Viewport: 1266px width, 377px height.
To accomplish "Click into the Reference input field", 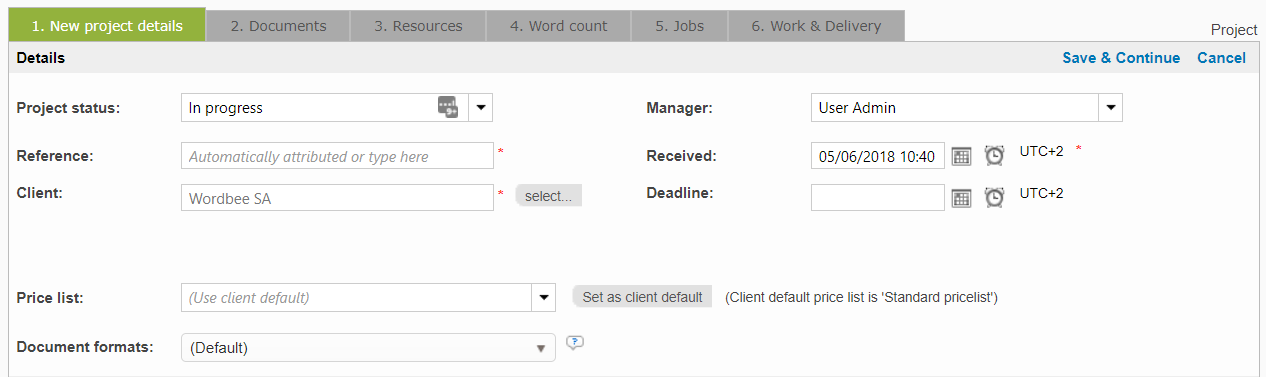I will tap(338, 156).
